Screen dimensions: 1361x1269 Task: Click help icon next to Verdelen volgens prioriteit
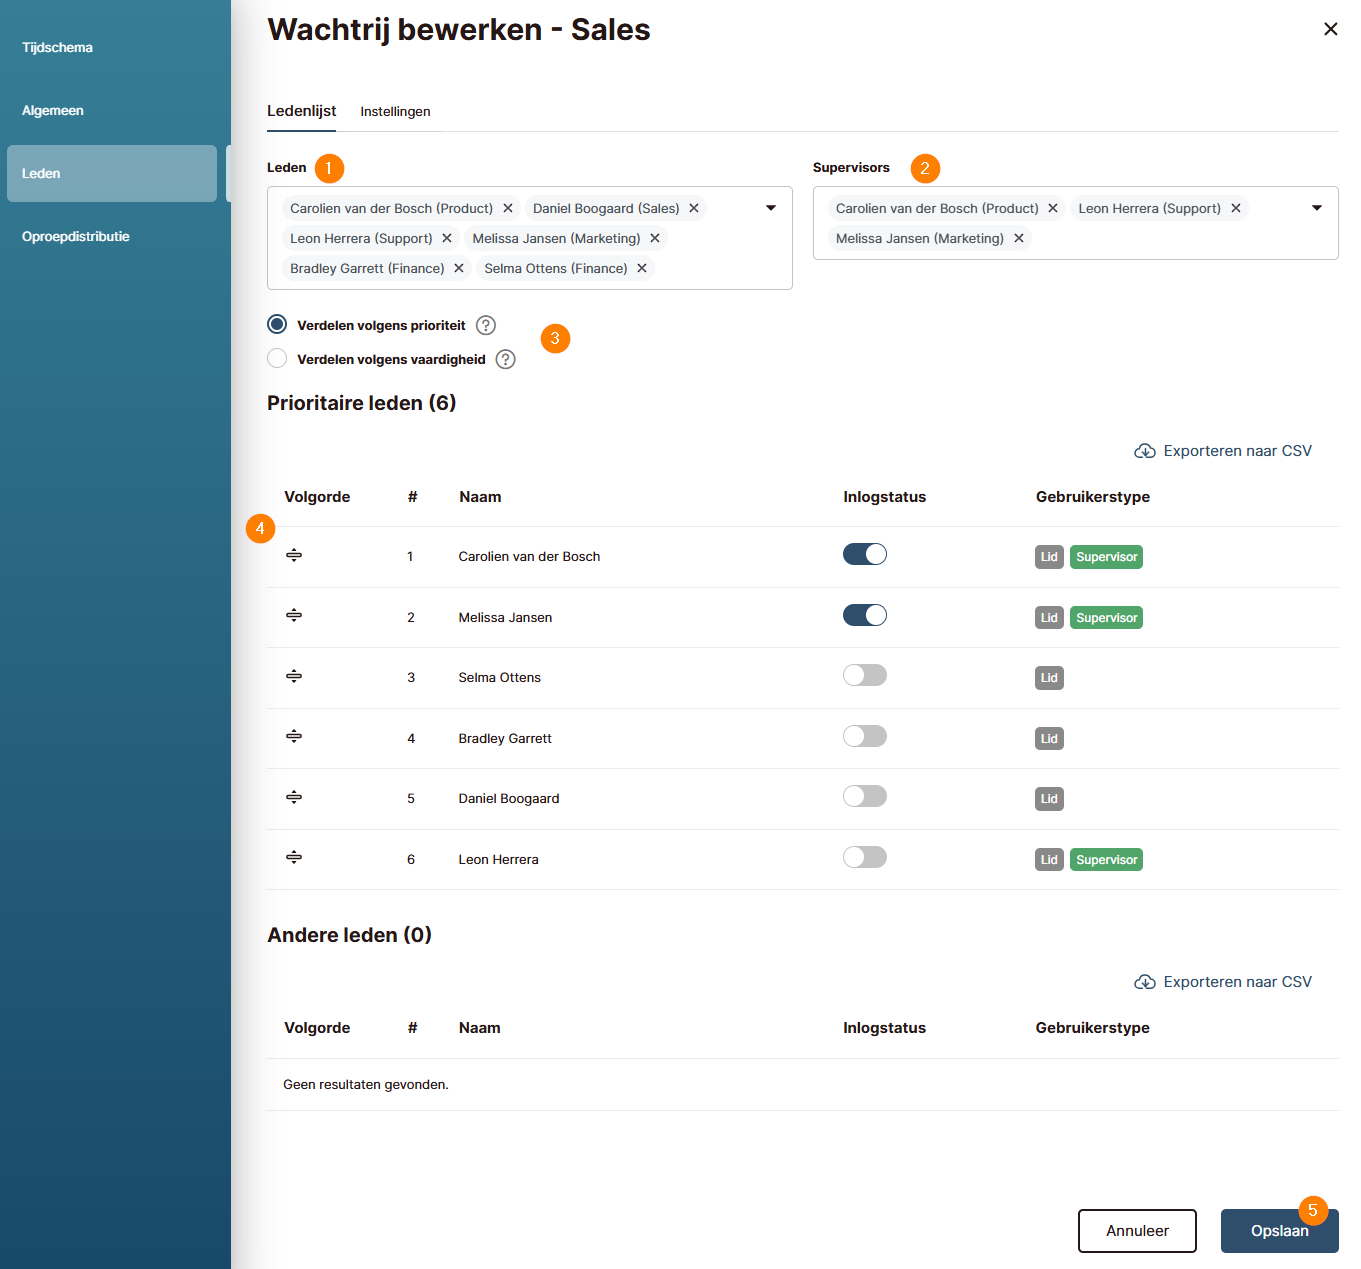(486, 325)
